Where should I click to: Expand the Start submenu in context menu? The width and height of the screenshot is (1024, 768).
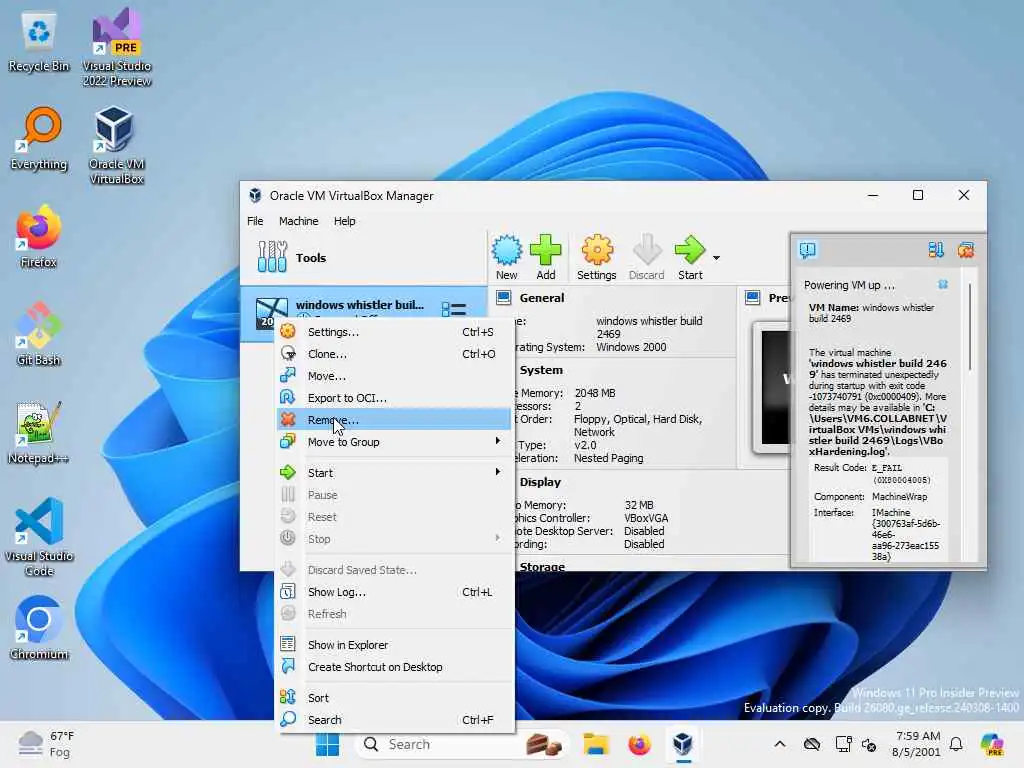point(393,473)
